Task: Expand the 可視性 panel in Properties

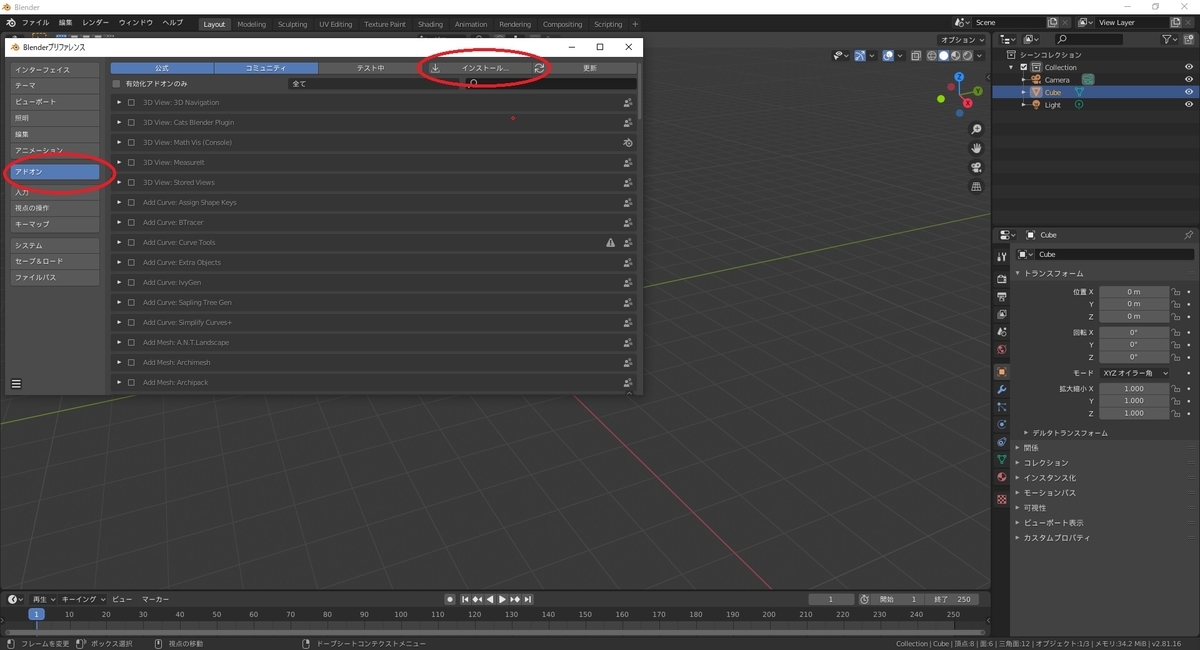Action: (1019, 507)
